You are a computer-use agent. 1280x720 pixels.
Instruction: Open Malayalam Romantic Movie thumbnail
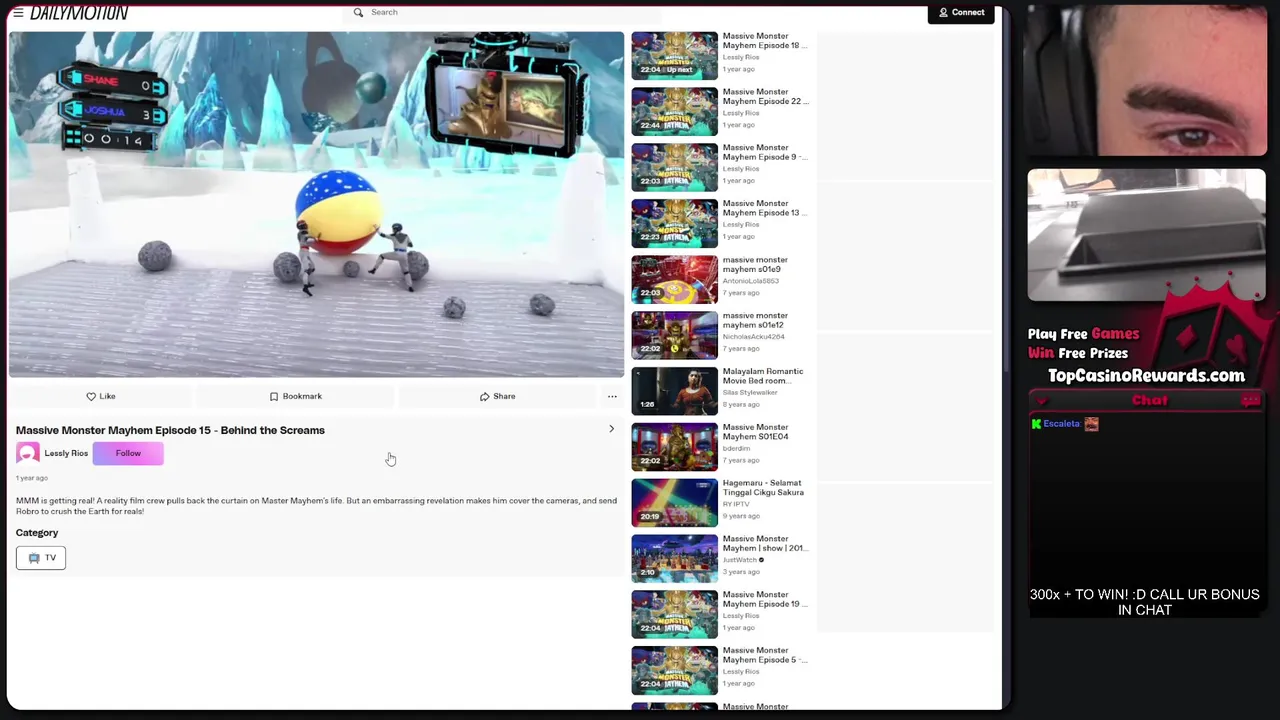tap(674, 391)
